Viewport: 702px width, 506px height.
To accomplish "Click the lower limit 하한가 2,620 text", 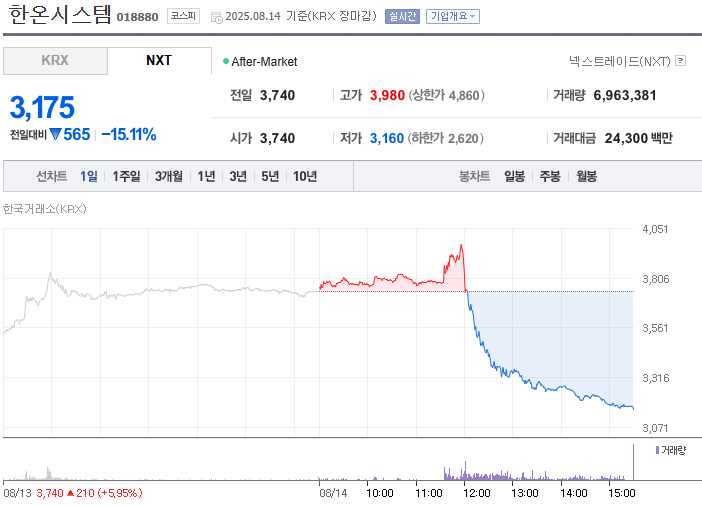I will (445, 138).
